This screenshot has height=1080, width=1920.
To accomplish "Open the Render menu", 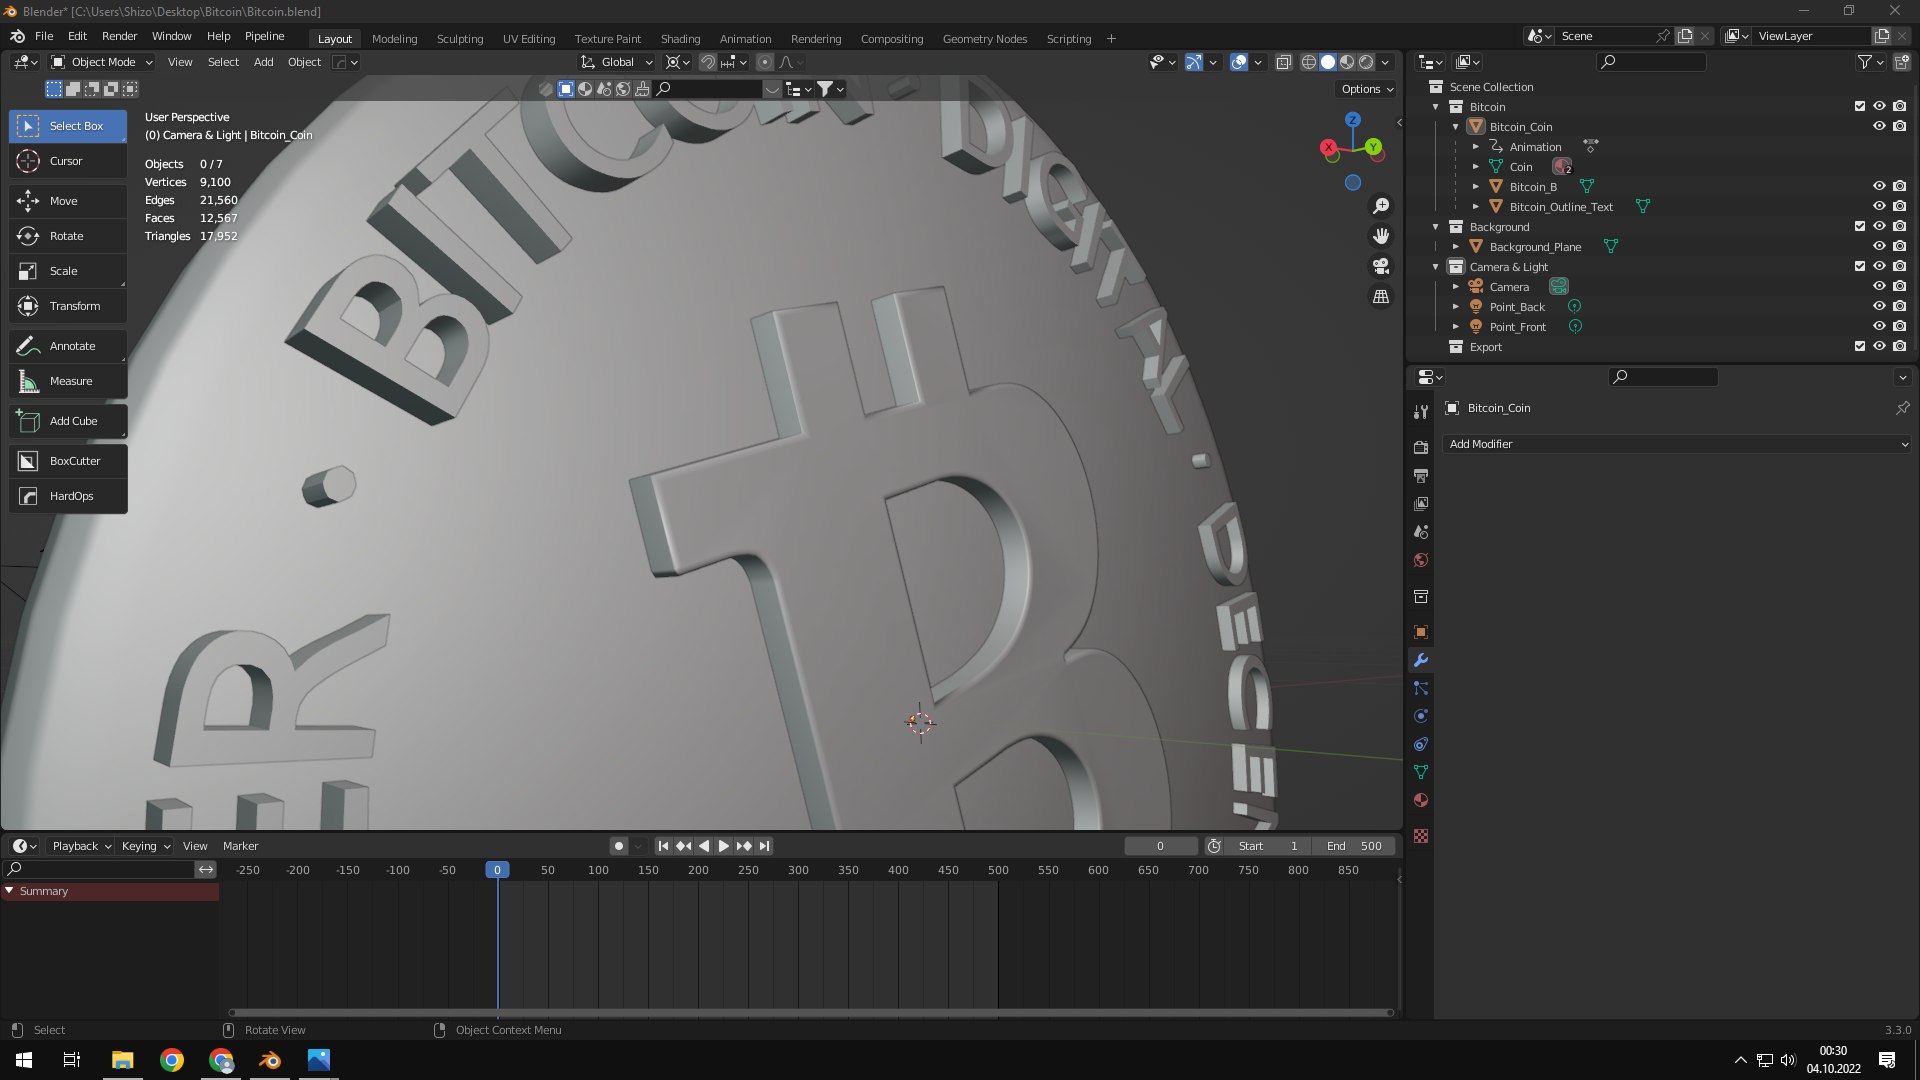I will click(x=119, y=36).
